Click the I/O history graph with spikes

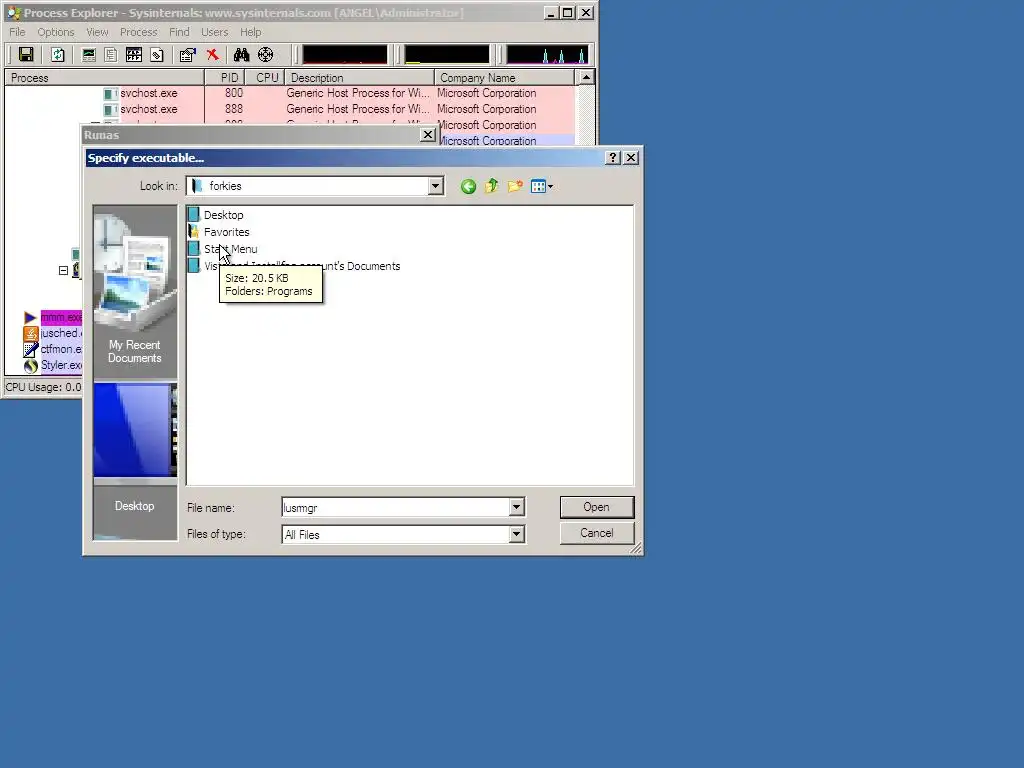(547, 55)
